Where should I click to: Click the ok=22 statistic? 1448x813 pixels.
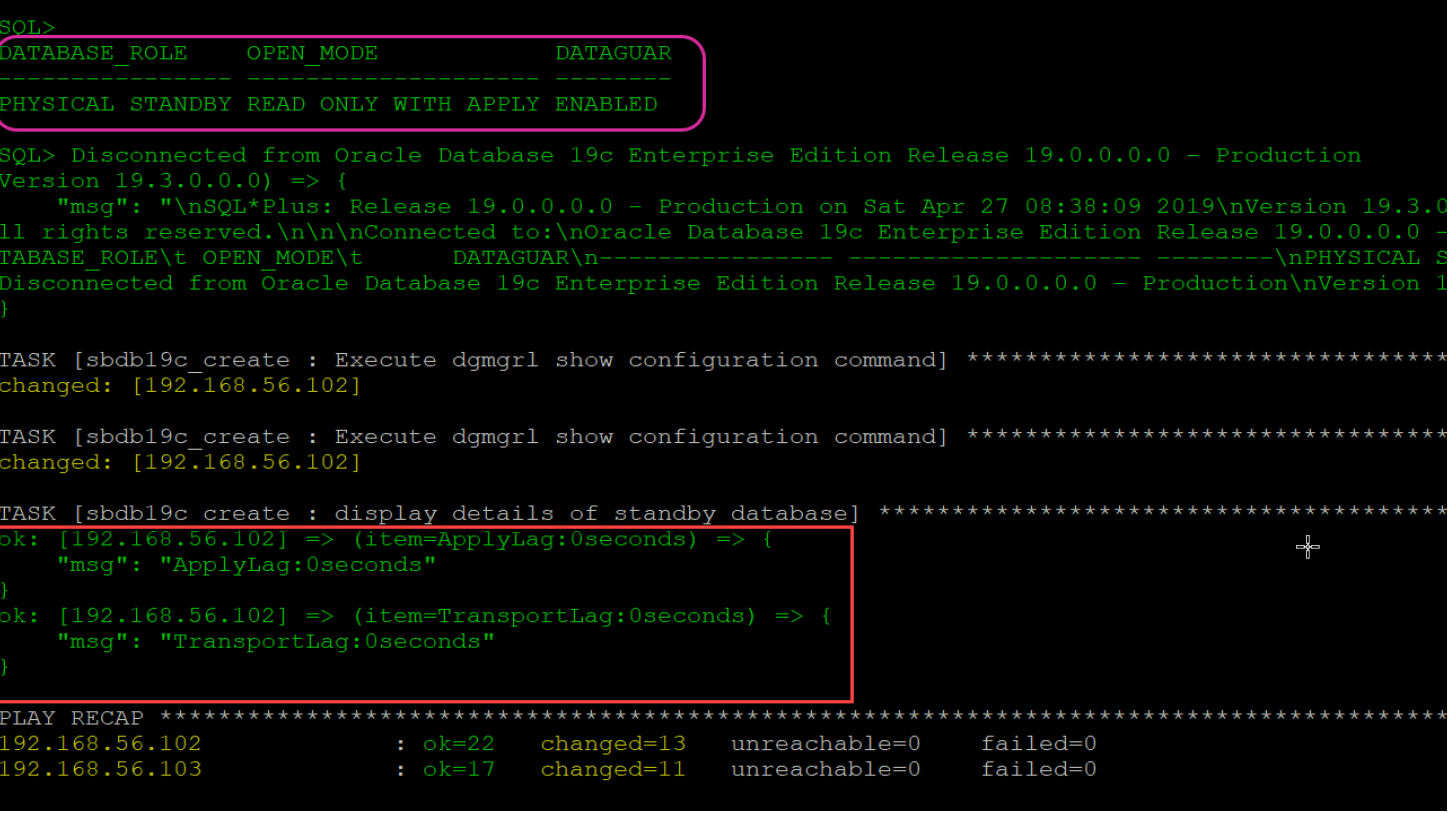coord(462,743)
